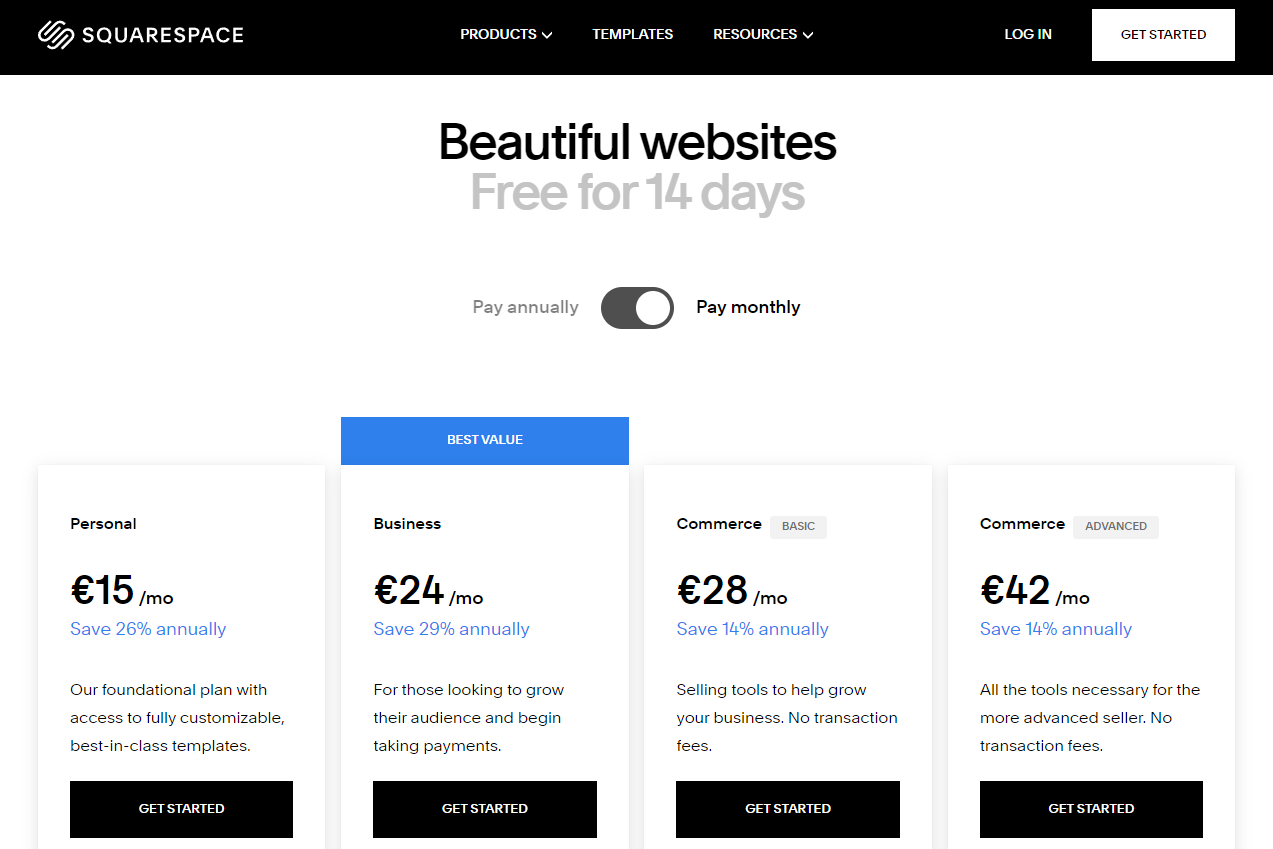Select the Pay monthly label
Screen dimensions: 1273x849
748,307
